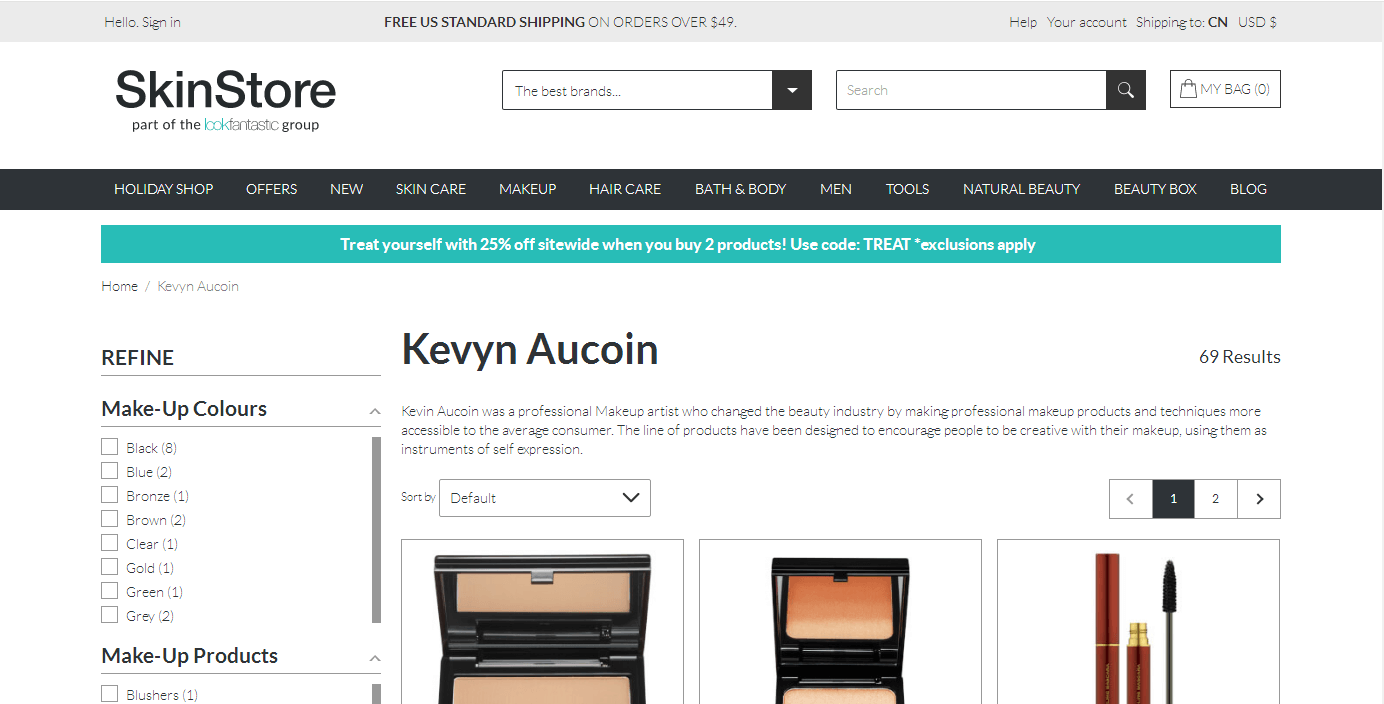Open the Help link

click(x=1023, y=22)
